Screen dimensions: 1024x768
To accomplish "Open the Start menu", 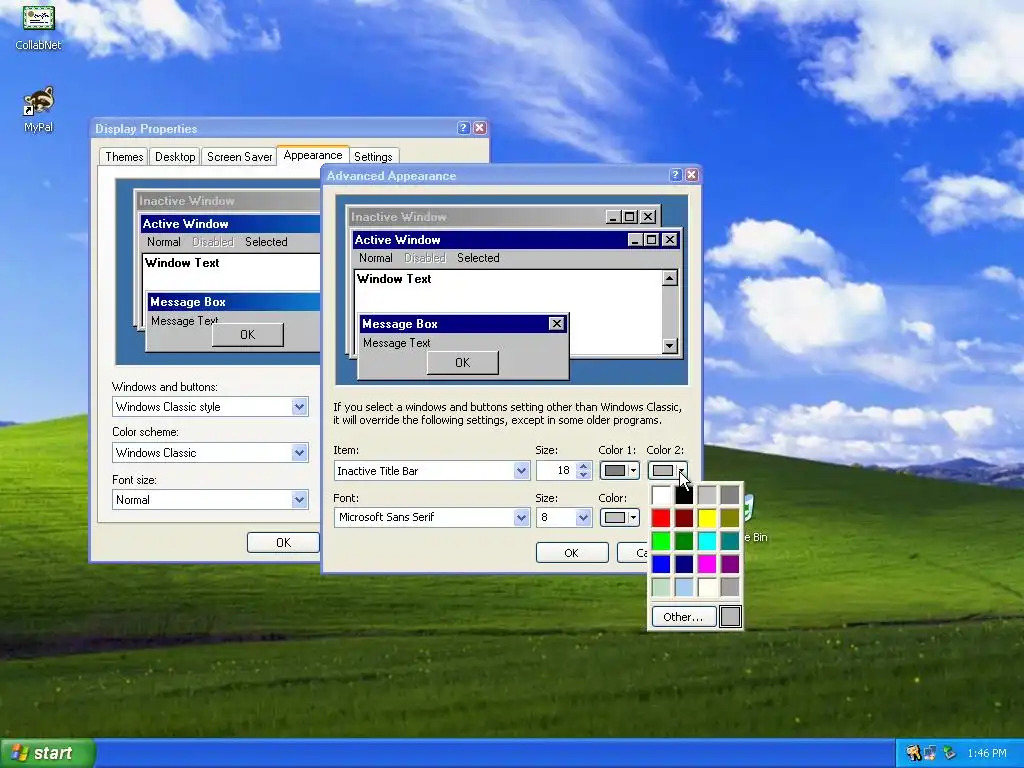I will tap(47, 753).
